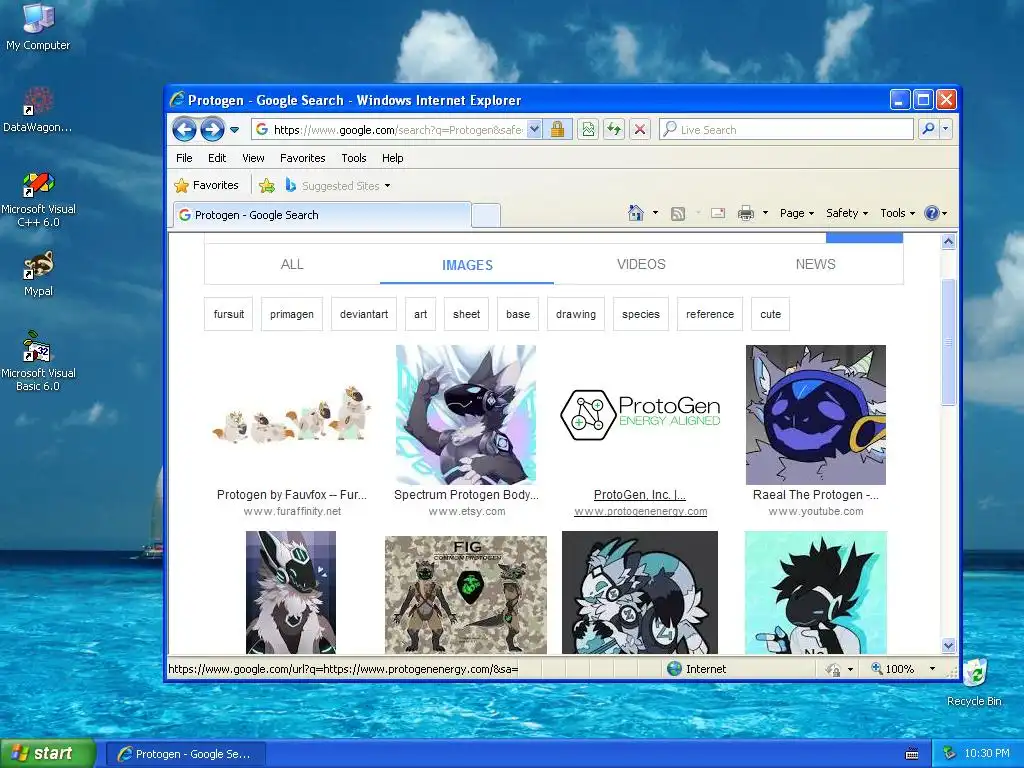Click the Live Search magnifier button
The width and height of the screenshot is (1024, 768).
928,129
